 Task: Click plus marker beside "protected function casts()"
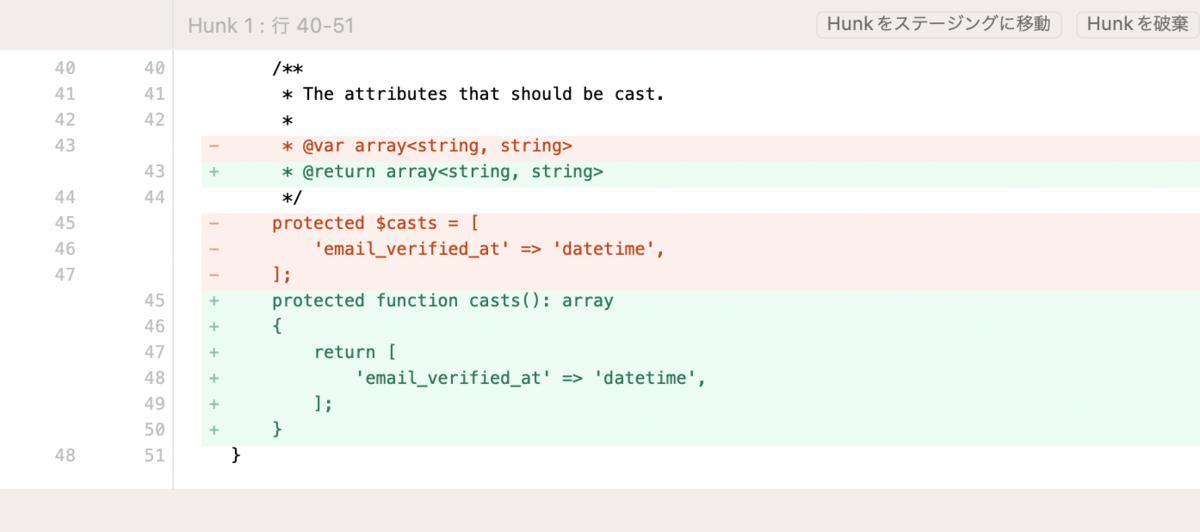pyautogui.click(x=214, y=301)
